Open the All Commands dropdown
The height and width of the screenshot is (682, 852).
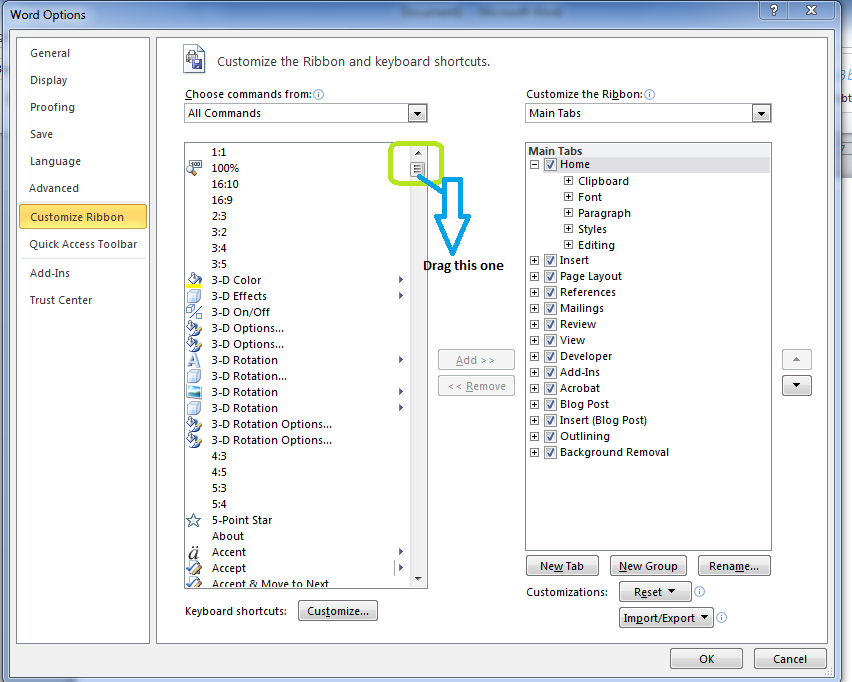pyautogui.click(x=417, y=113)
